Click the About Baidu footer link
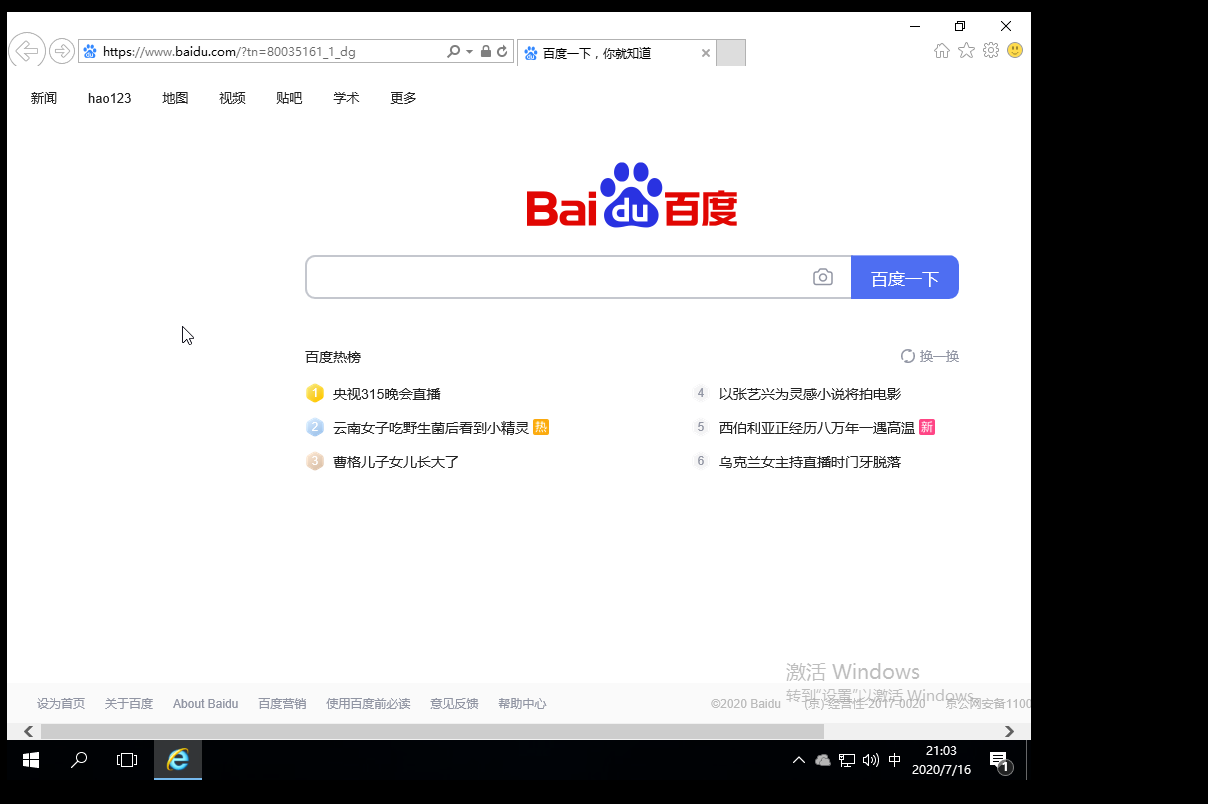The image size is (1208, 804). 205,704
